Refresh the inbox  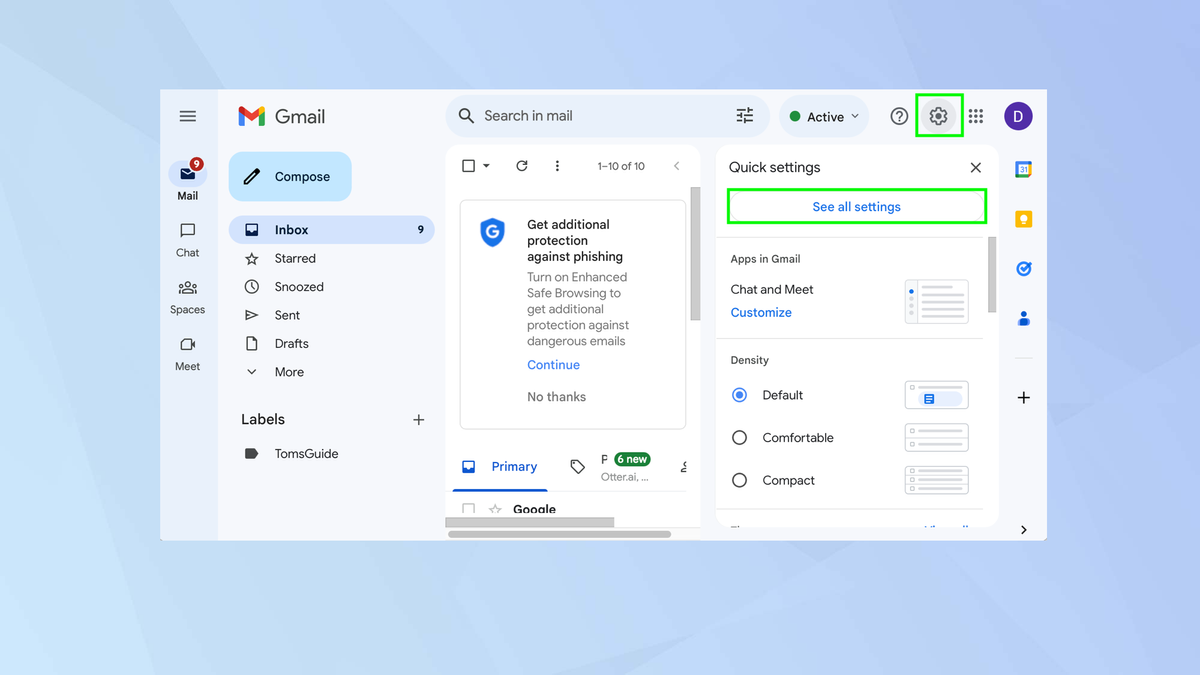pos(521,165)
